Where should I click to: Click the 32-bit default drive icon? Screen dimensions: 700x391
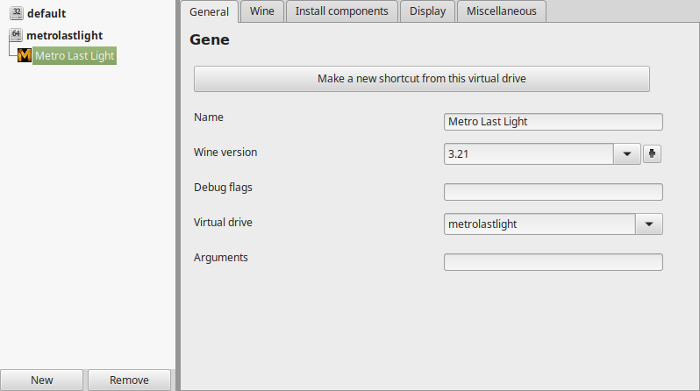pos(16,13)
